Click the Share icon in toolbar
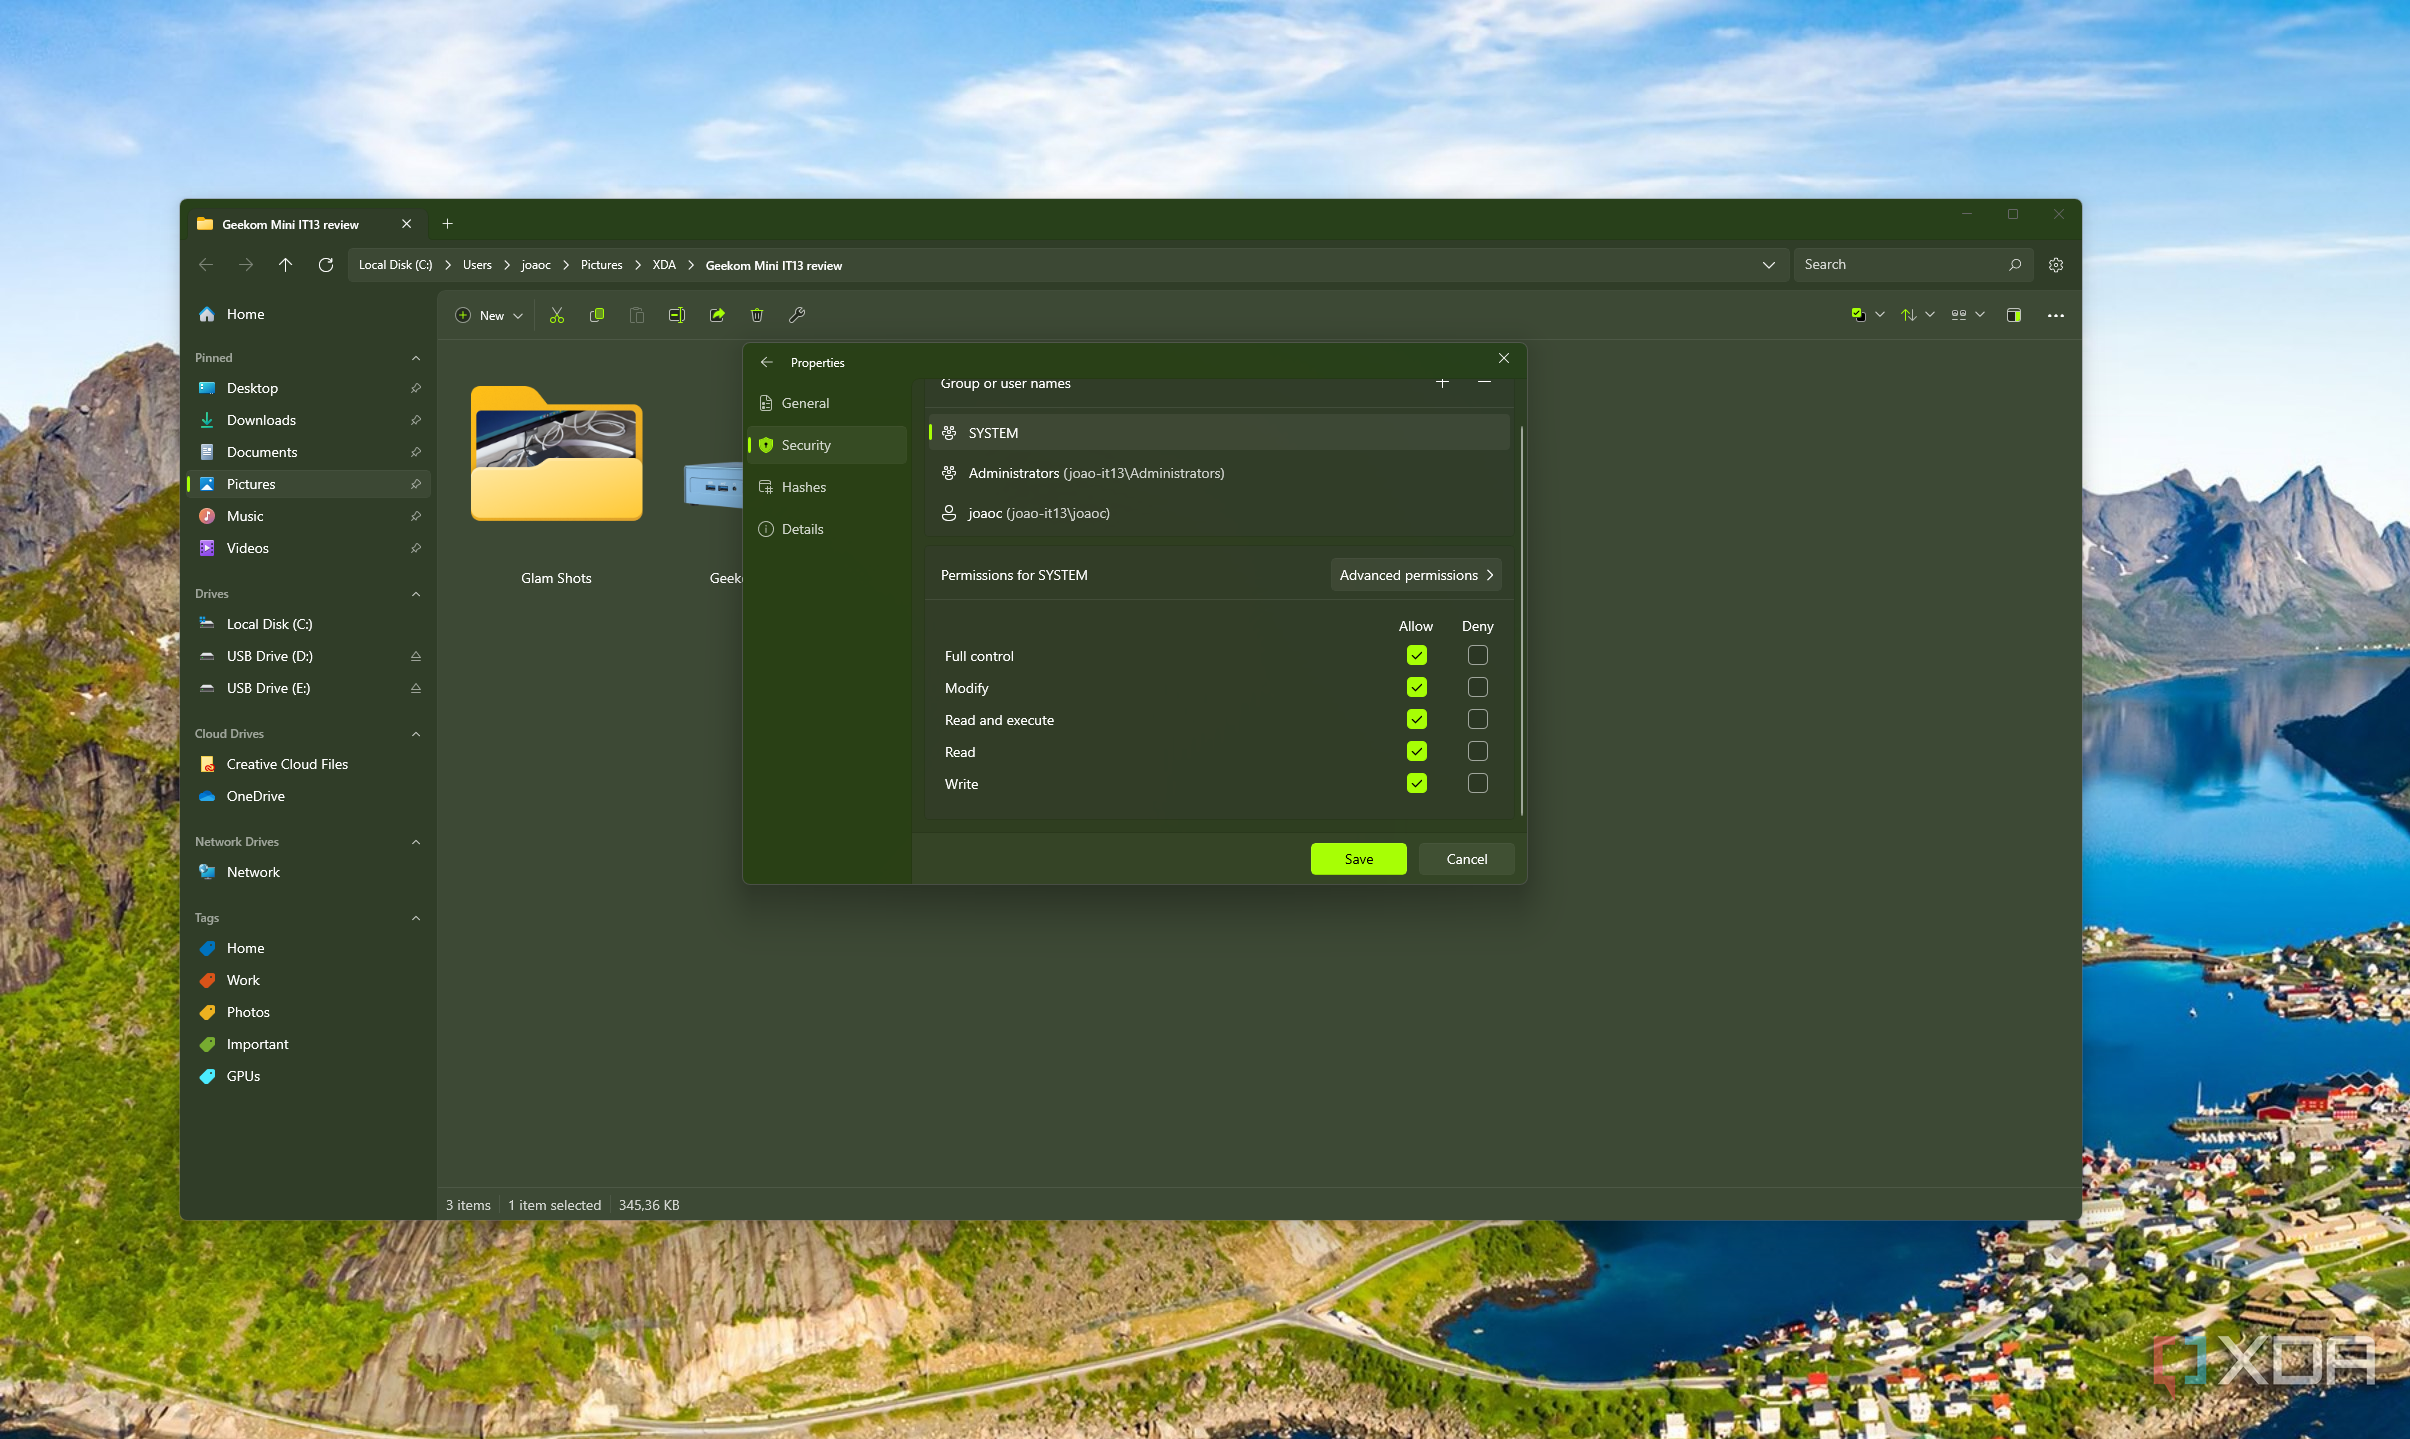Image resolution: width=2410 pixels, height=1439 pixels. coord(717,315)
